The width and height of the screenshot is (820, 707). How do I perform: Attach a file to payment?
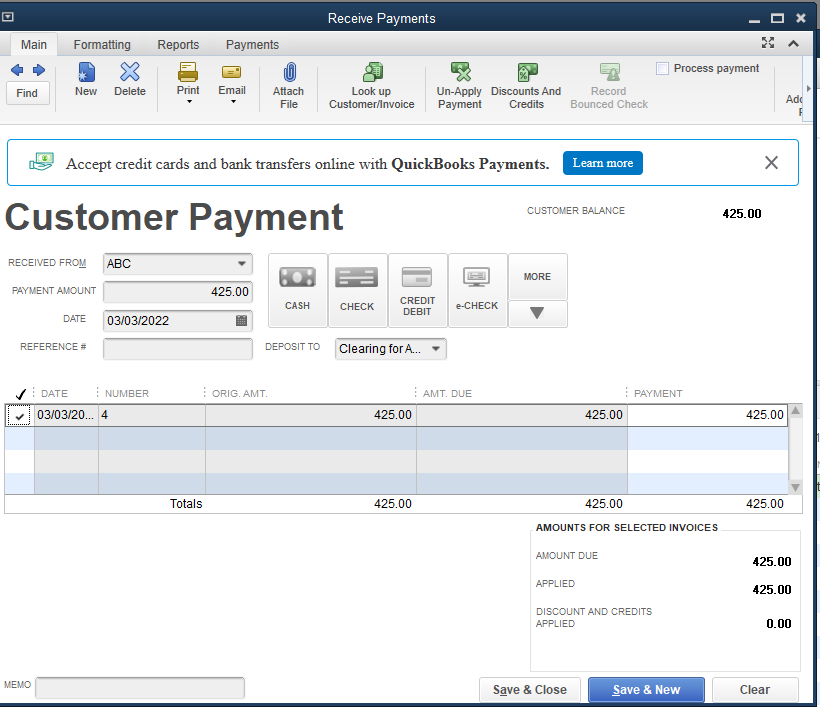coord(289,86)
